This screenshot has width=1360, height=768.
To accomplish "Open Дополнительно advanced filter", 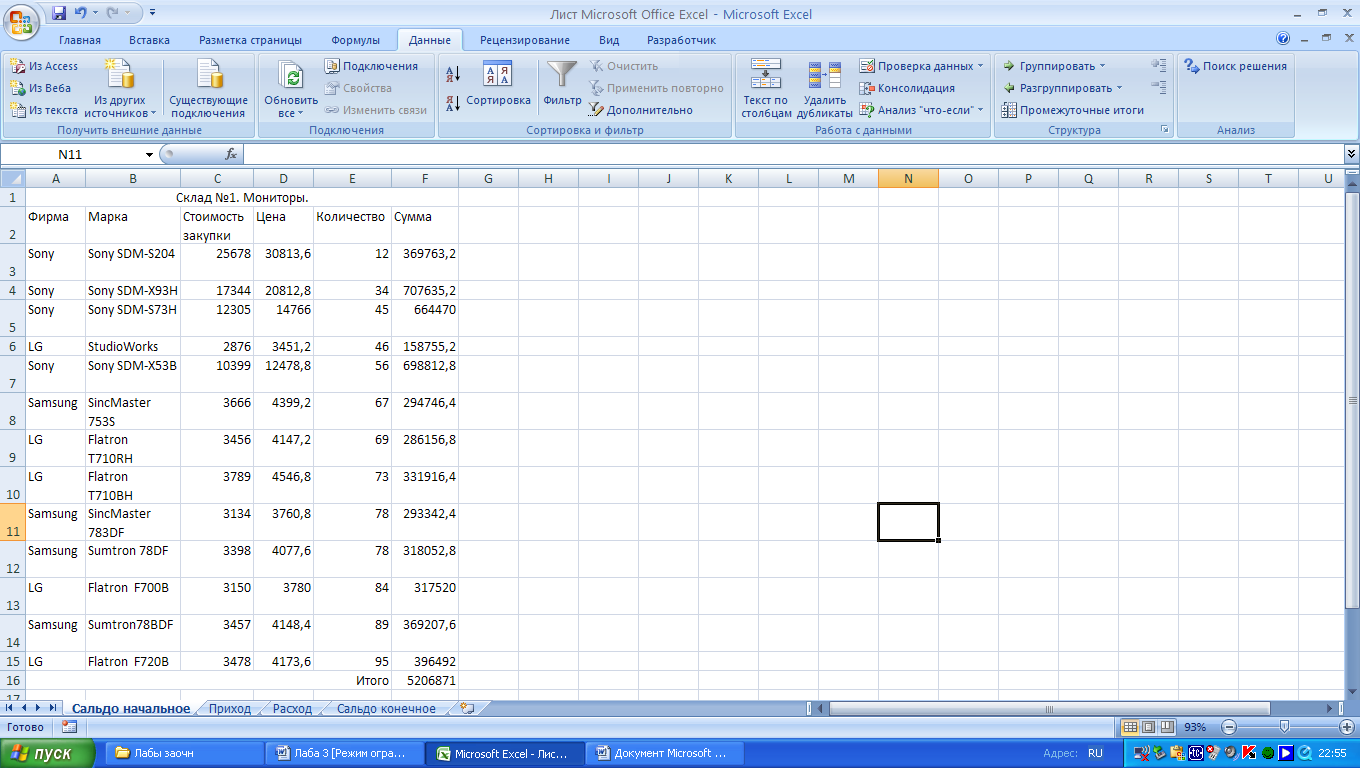I will pyautogui.click(x=640, y=110).
